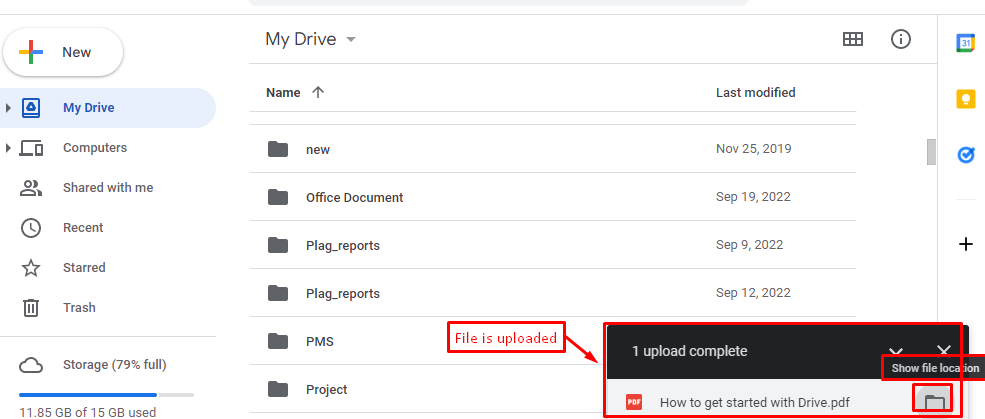Screen dimensions: 985x419
Task: Select the Office Document folder
Action: 553,197
